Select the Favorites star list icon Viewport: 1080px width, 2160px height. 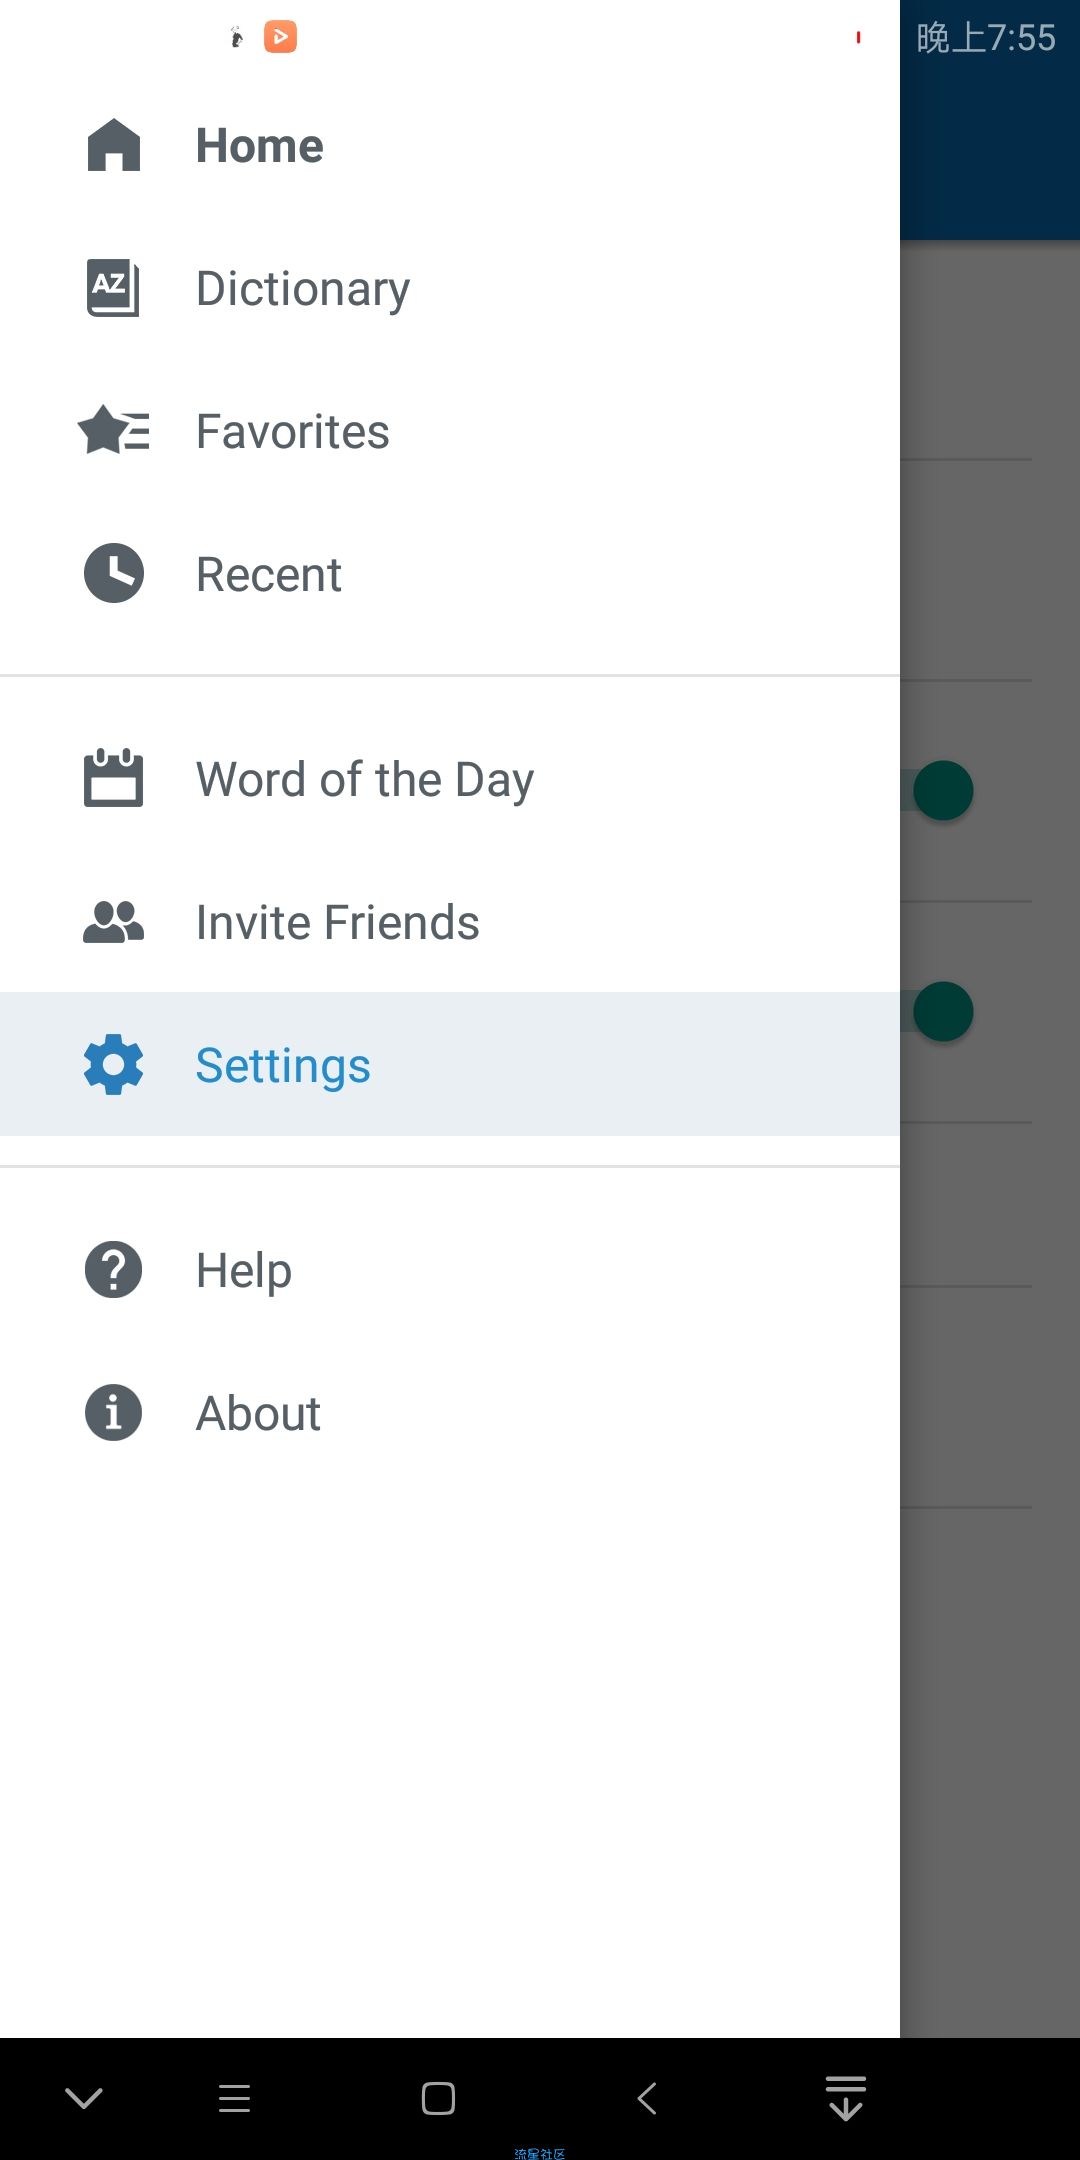[113, 431]
